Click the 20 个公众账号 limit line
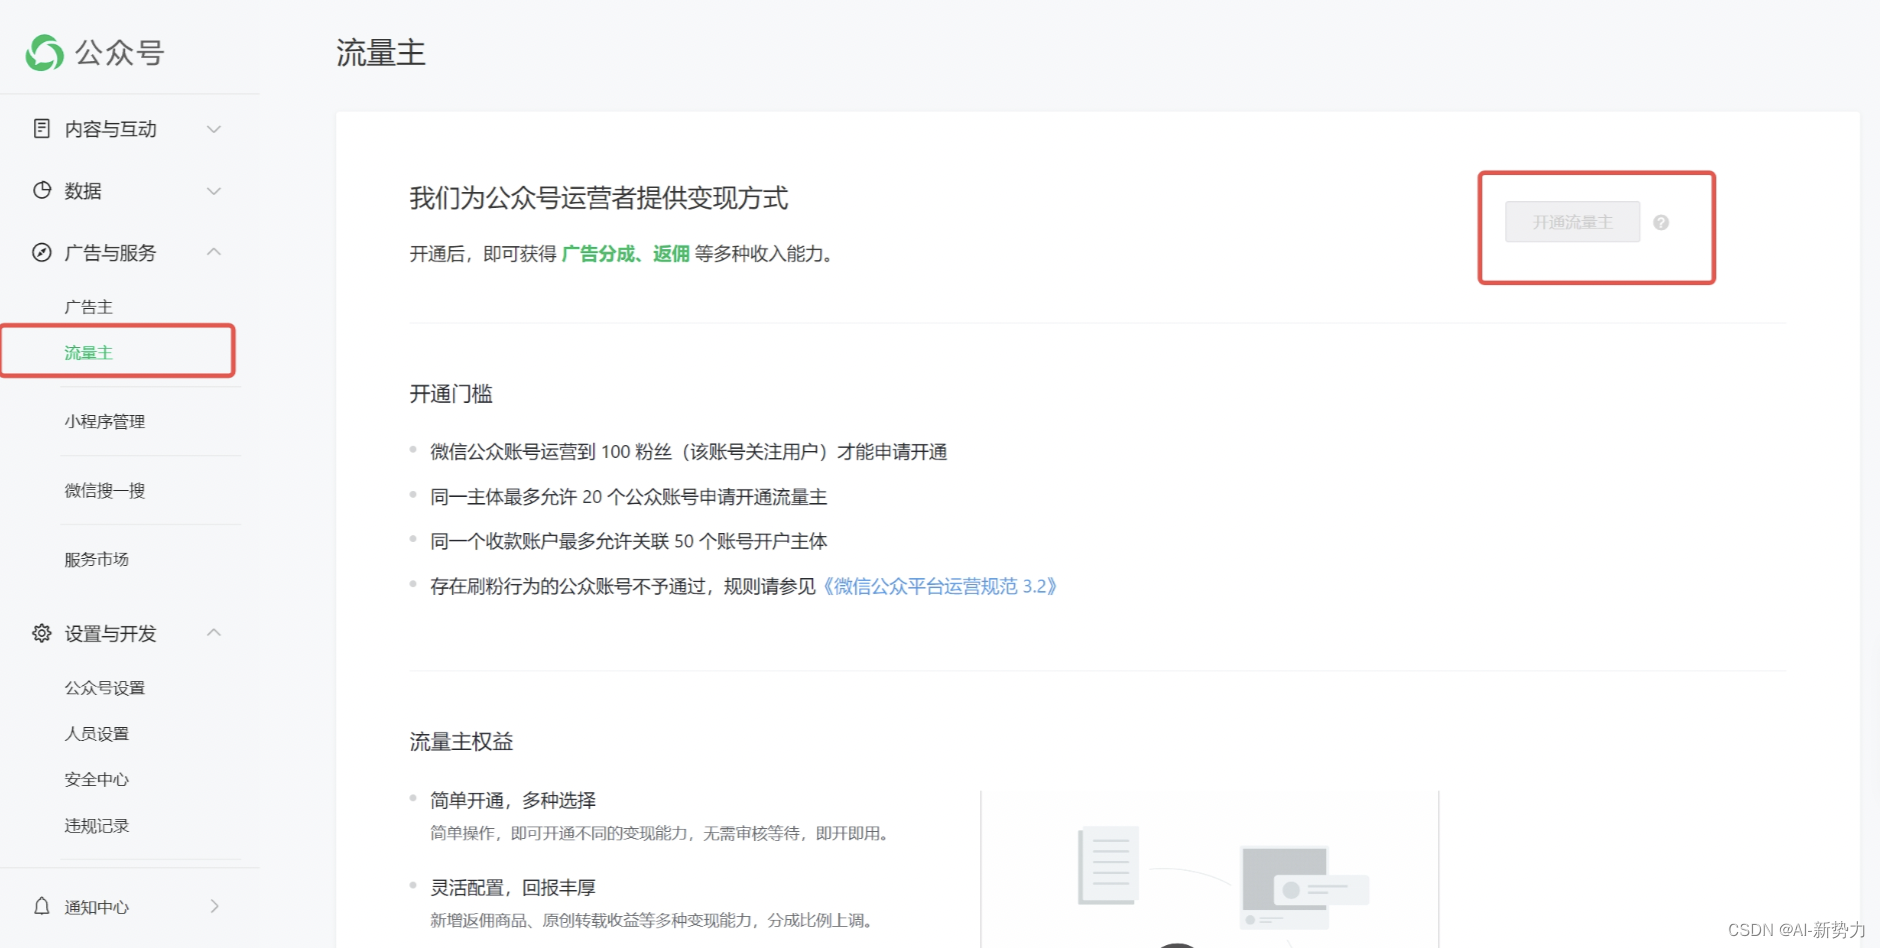This screenshot has width=1880, height=948. pyautogui.click(x=629, y=497)
